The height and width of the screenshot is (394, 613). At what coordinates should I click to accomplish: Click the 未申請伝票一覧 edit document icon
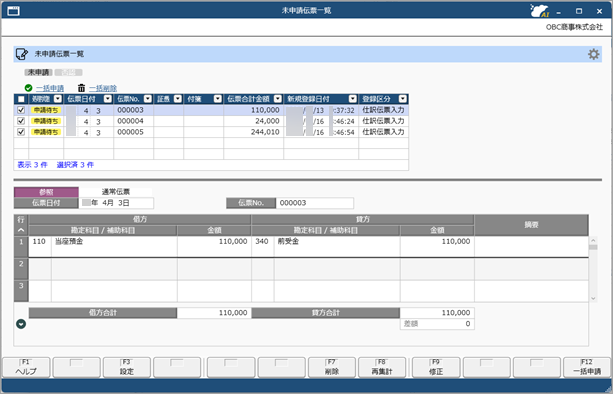(22, 54)
